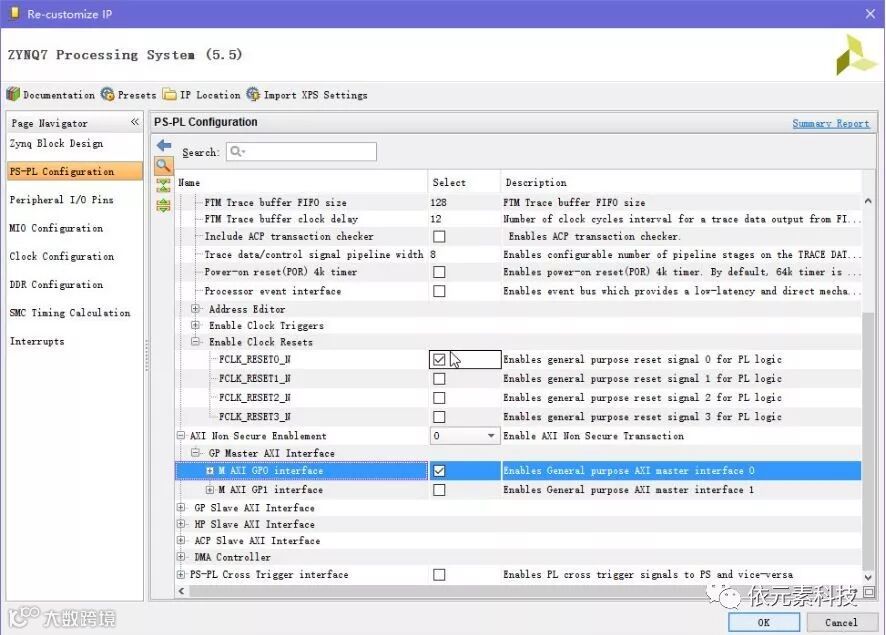
Task: Check the M AXI GP1 interface checkbox
Action: pos(439,490)
